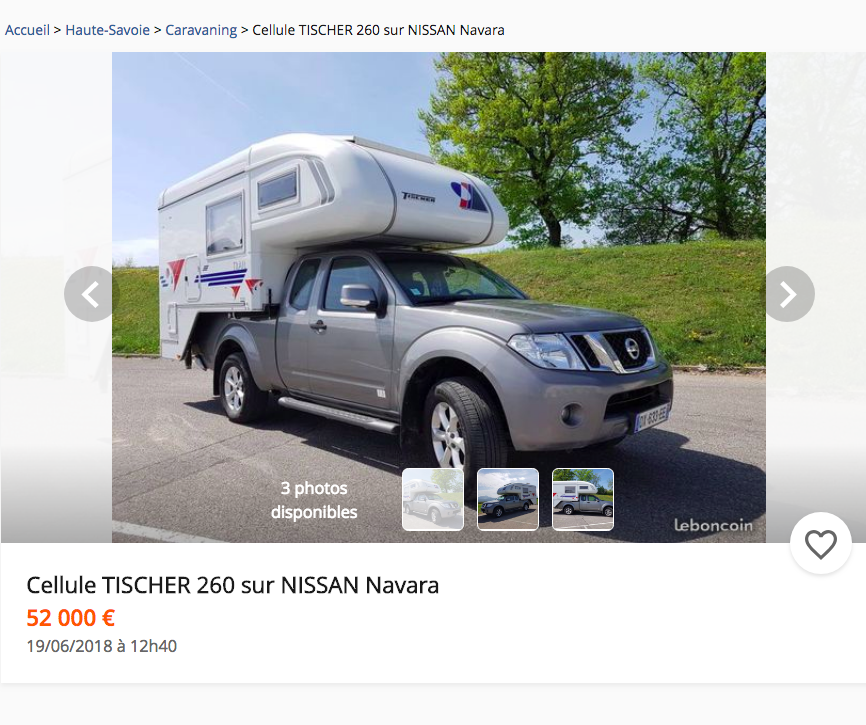
Task: Click the '3 photos disponibles' label
Action: [x=314, y=500]
